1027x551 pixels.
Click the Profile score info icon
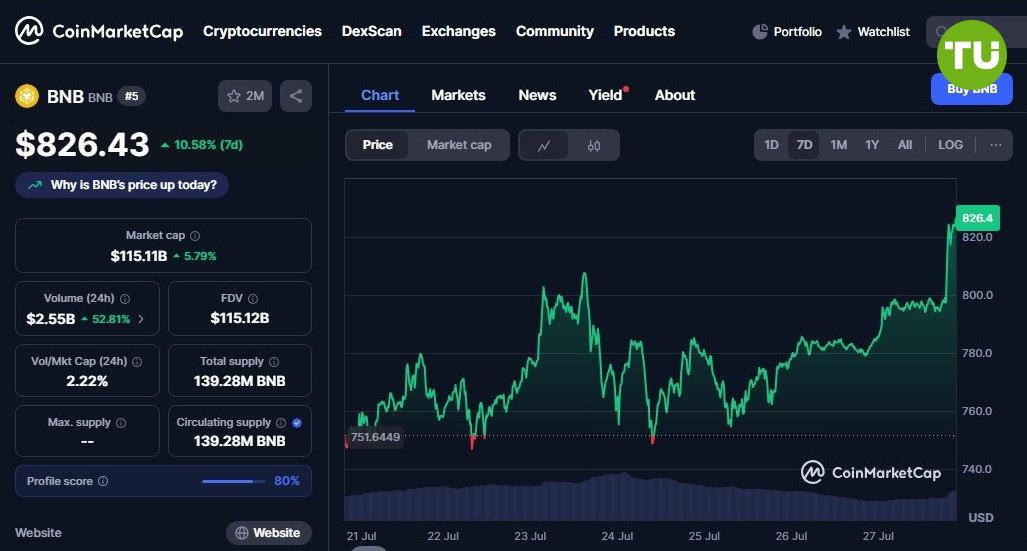103,481
